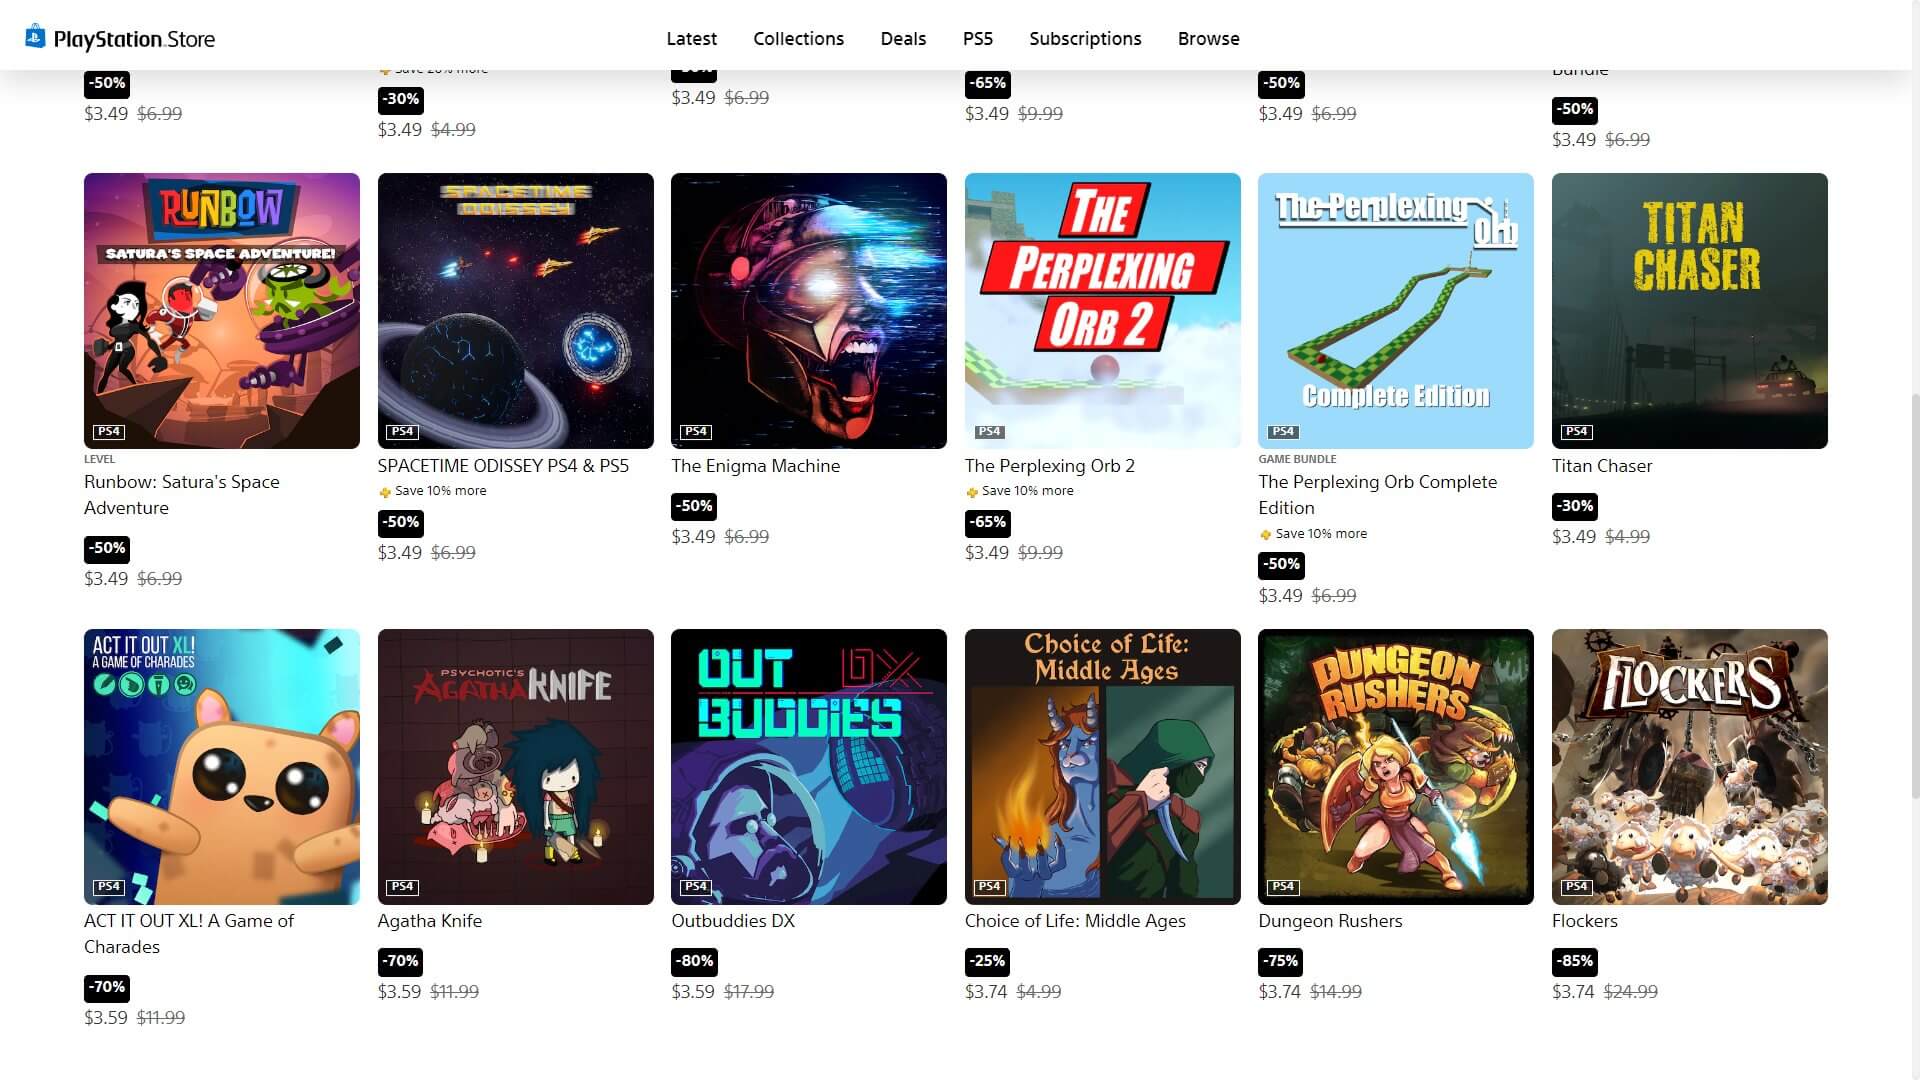Click the PS4 badge on The Enigma Machine cover
The width and height of the screenshot is (1920, 1080).
[696, 431]
